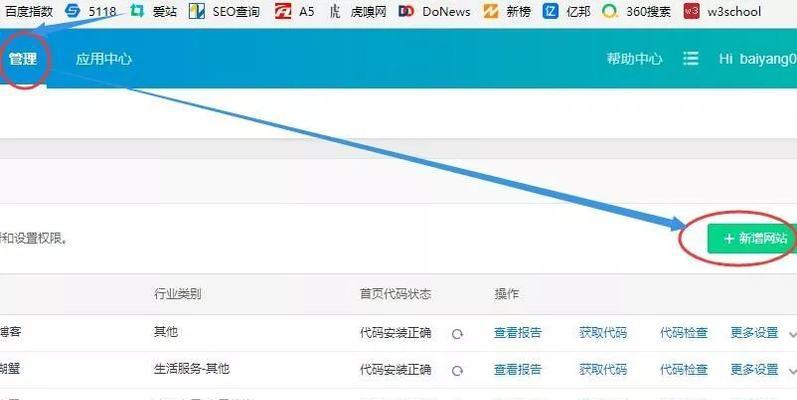Open the 360搜索 bookmark
Screen dimensions: 797x400
(636, 11)
